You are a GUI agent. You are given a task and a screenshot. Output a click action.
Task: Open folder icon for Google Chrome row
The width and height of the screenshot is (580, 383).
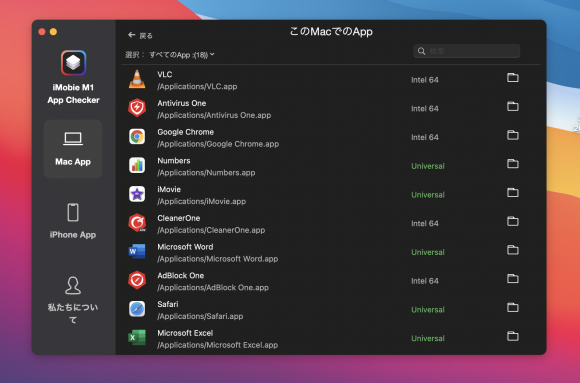513,135
